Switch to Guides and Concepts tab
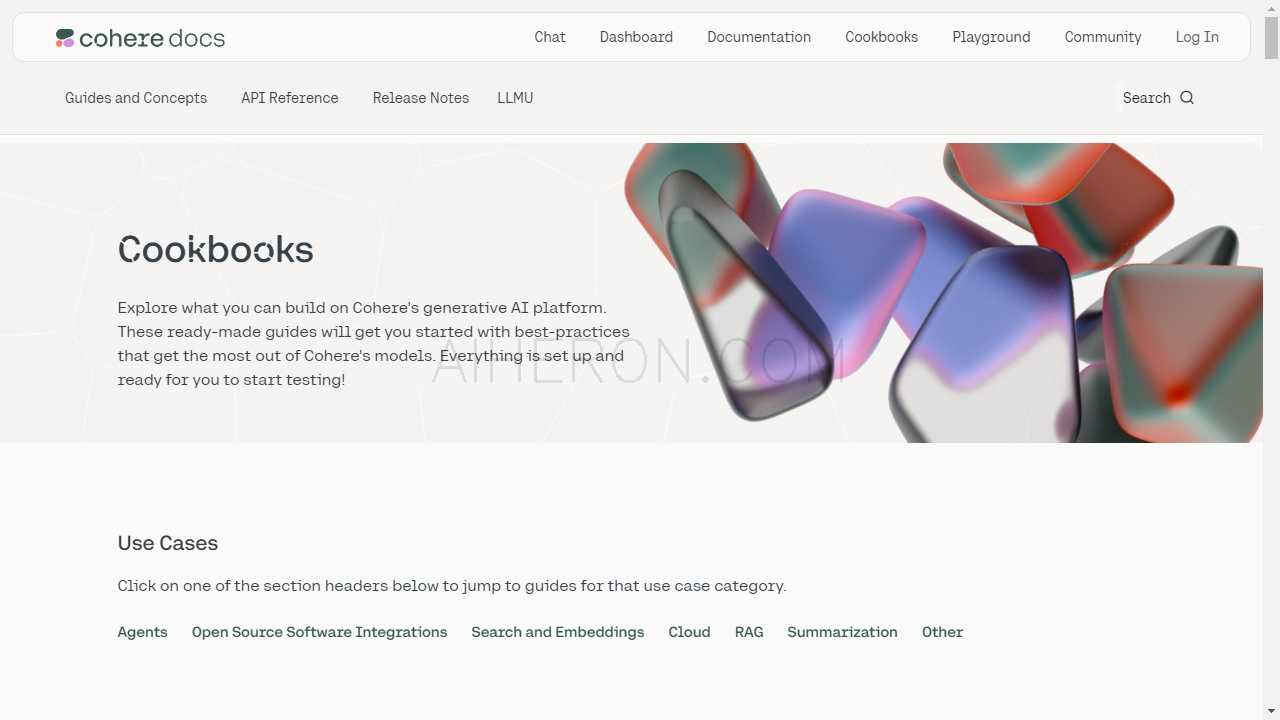This screenshot has height=720, width=1280. point(136,98)
